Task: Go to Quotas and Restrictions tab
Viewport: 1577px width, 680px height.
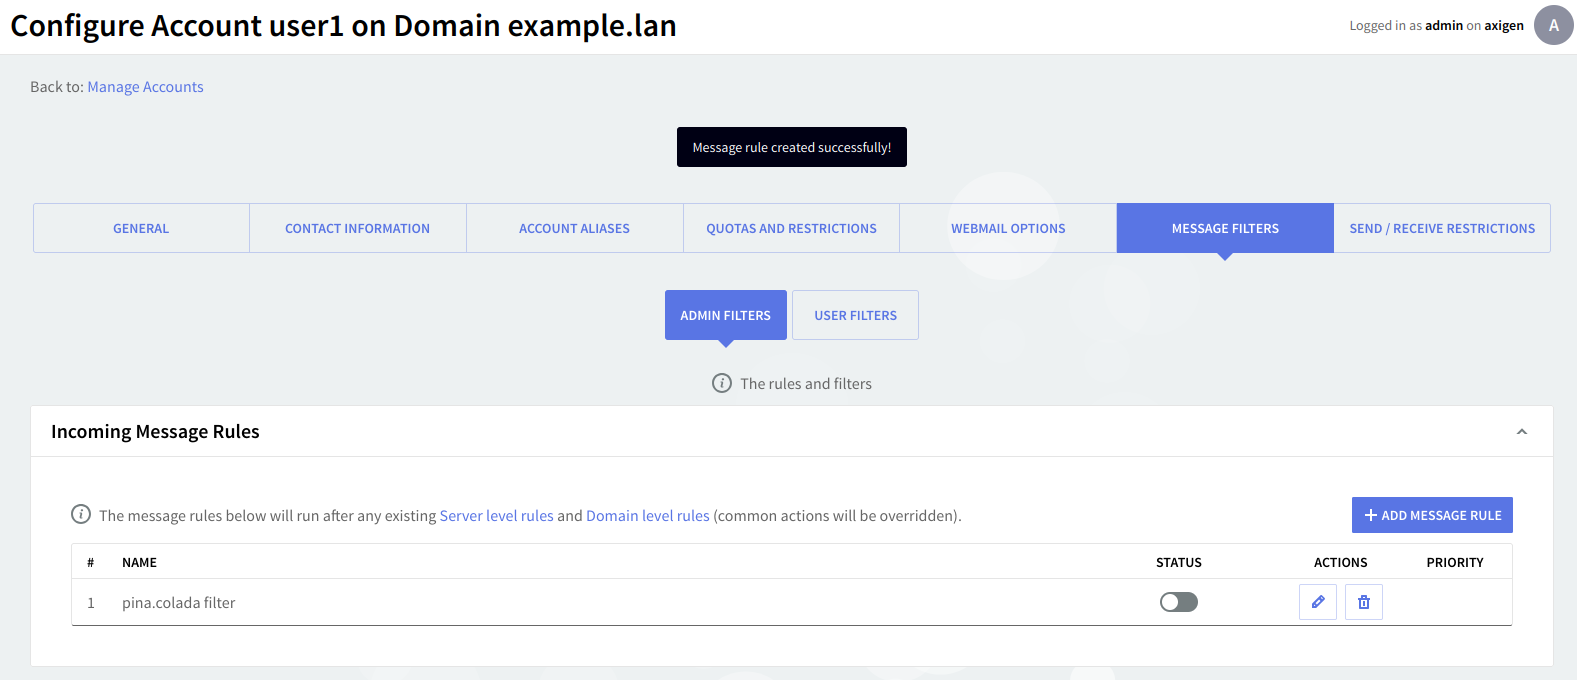Action: click(791, 228)
